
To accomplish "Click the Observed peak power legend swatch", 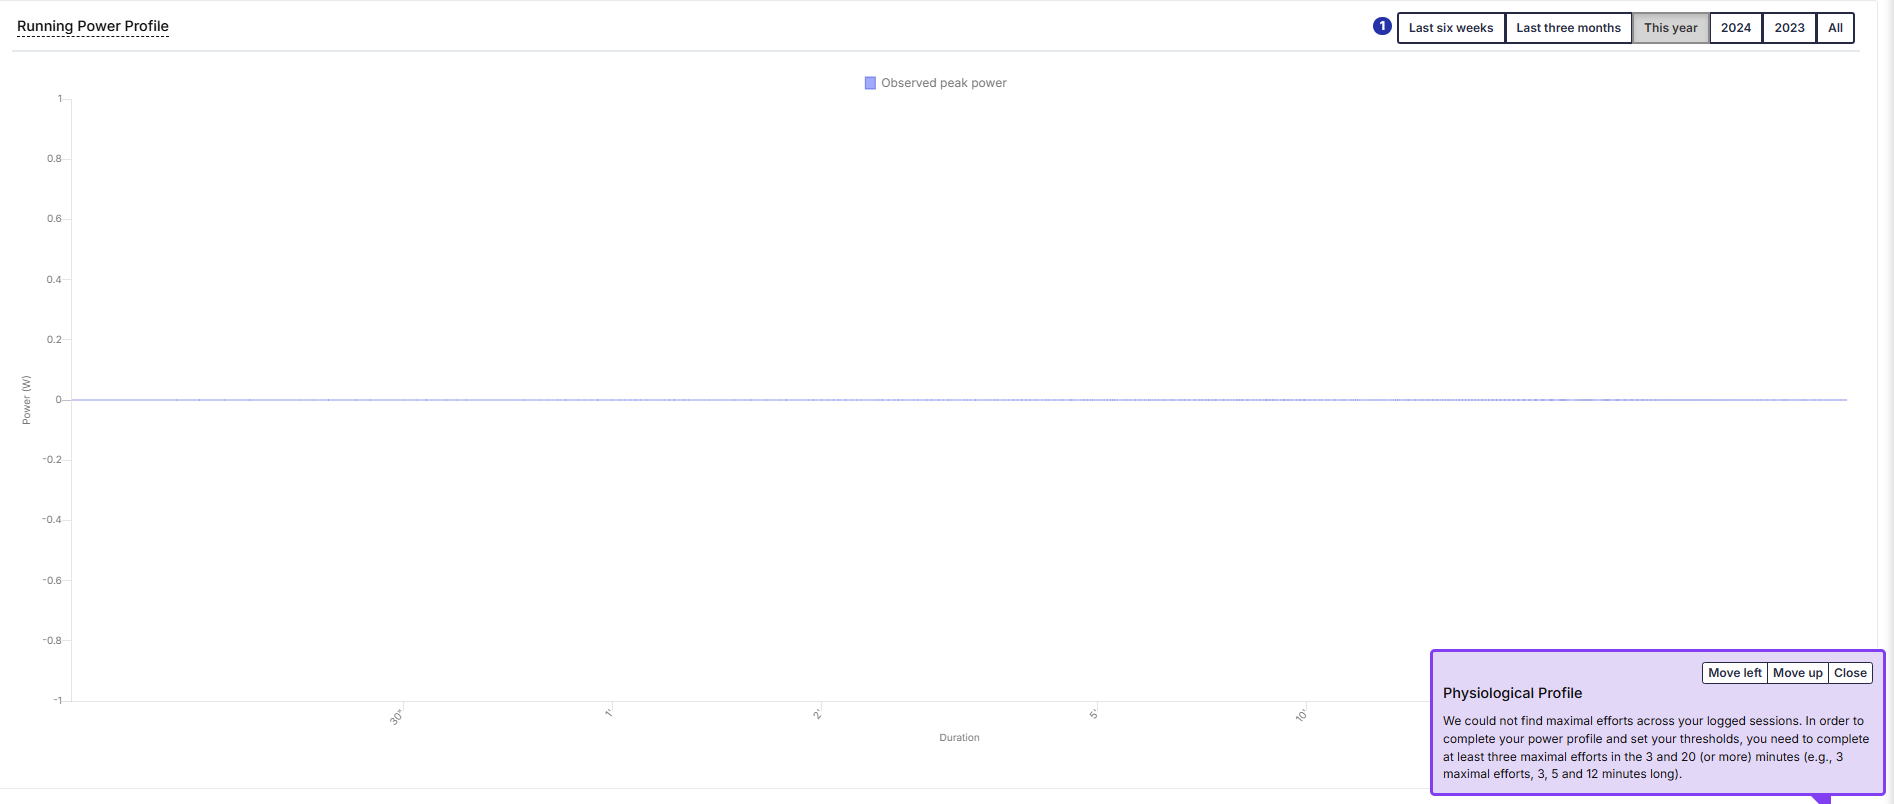I will (870, 83).
